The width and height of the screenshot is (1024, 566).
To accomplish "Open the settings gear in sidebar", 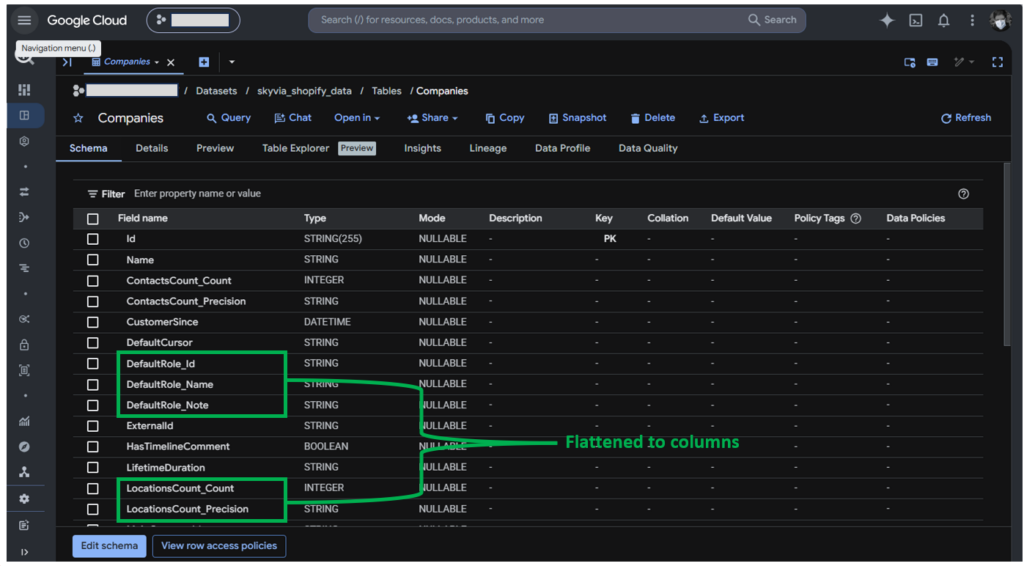I will tap(24, 499).
